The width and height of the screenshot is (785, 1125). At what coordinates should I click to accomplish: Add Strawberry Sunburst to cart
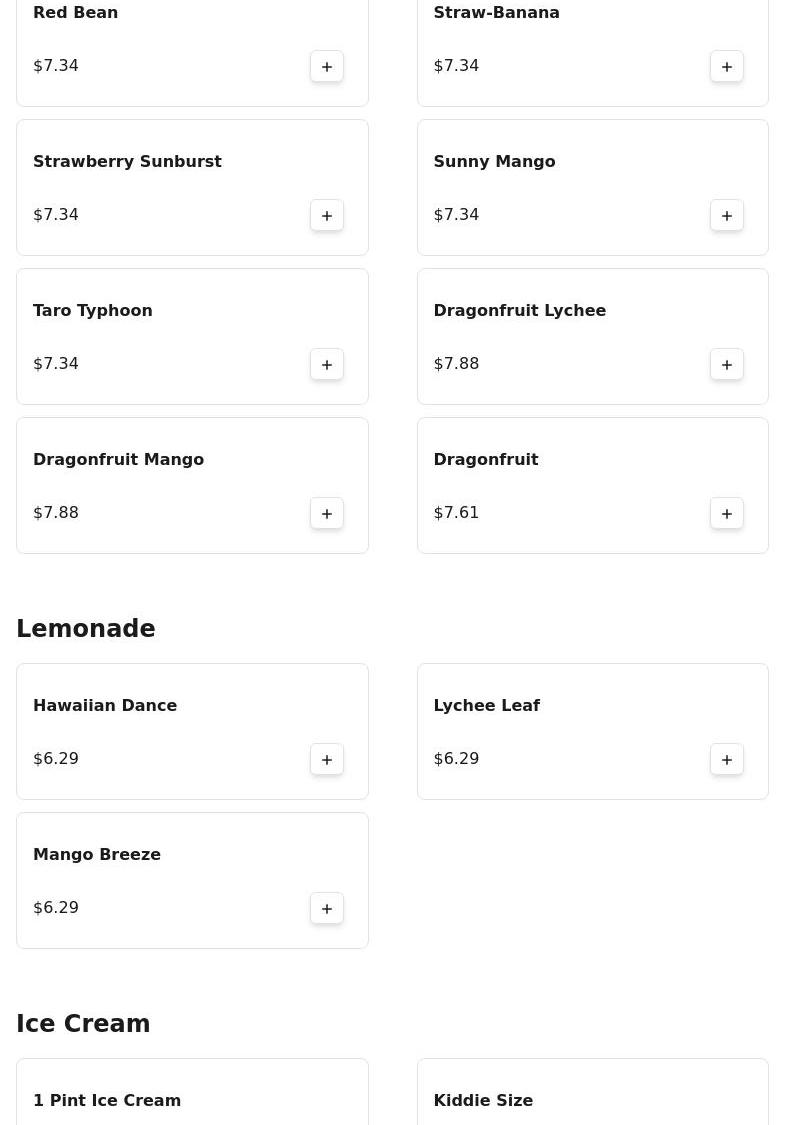coord(326,215)
